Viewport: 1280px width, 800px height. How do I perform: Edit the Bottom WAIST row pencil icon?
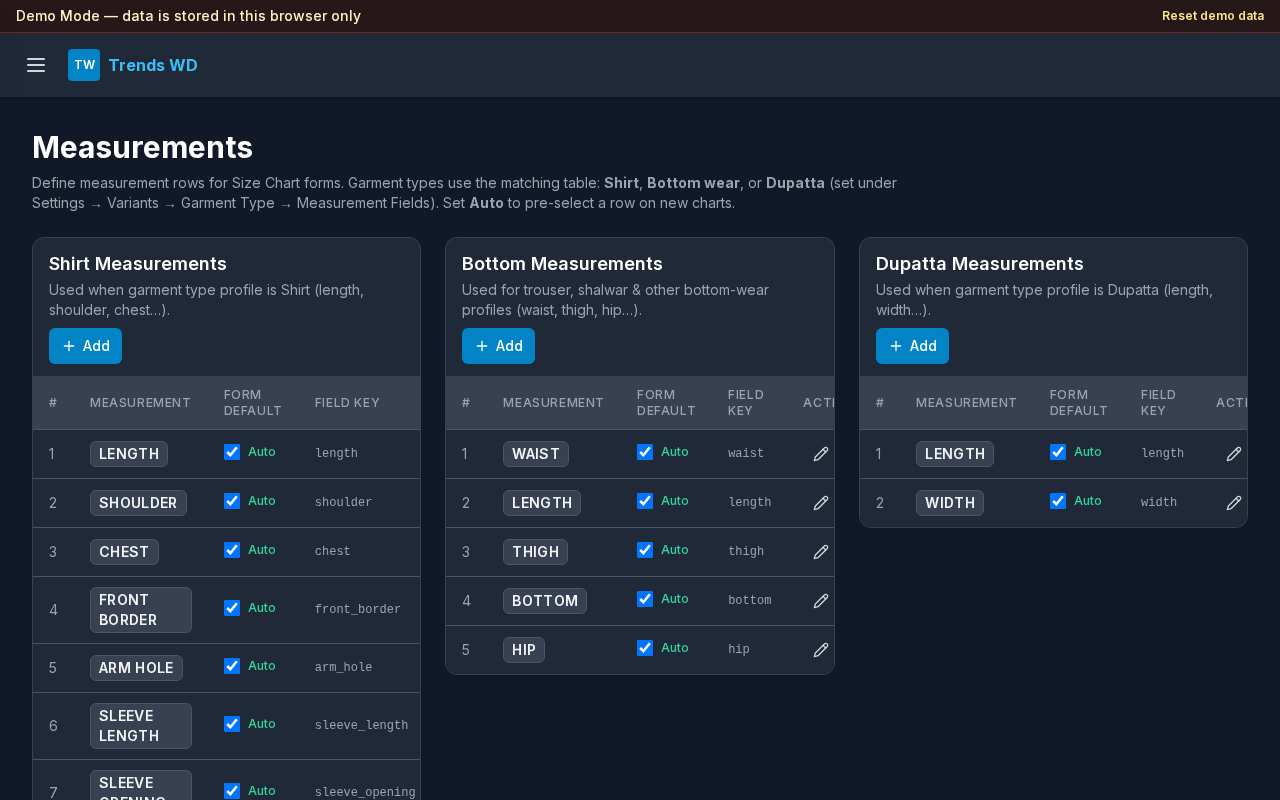[821, 454]
